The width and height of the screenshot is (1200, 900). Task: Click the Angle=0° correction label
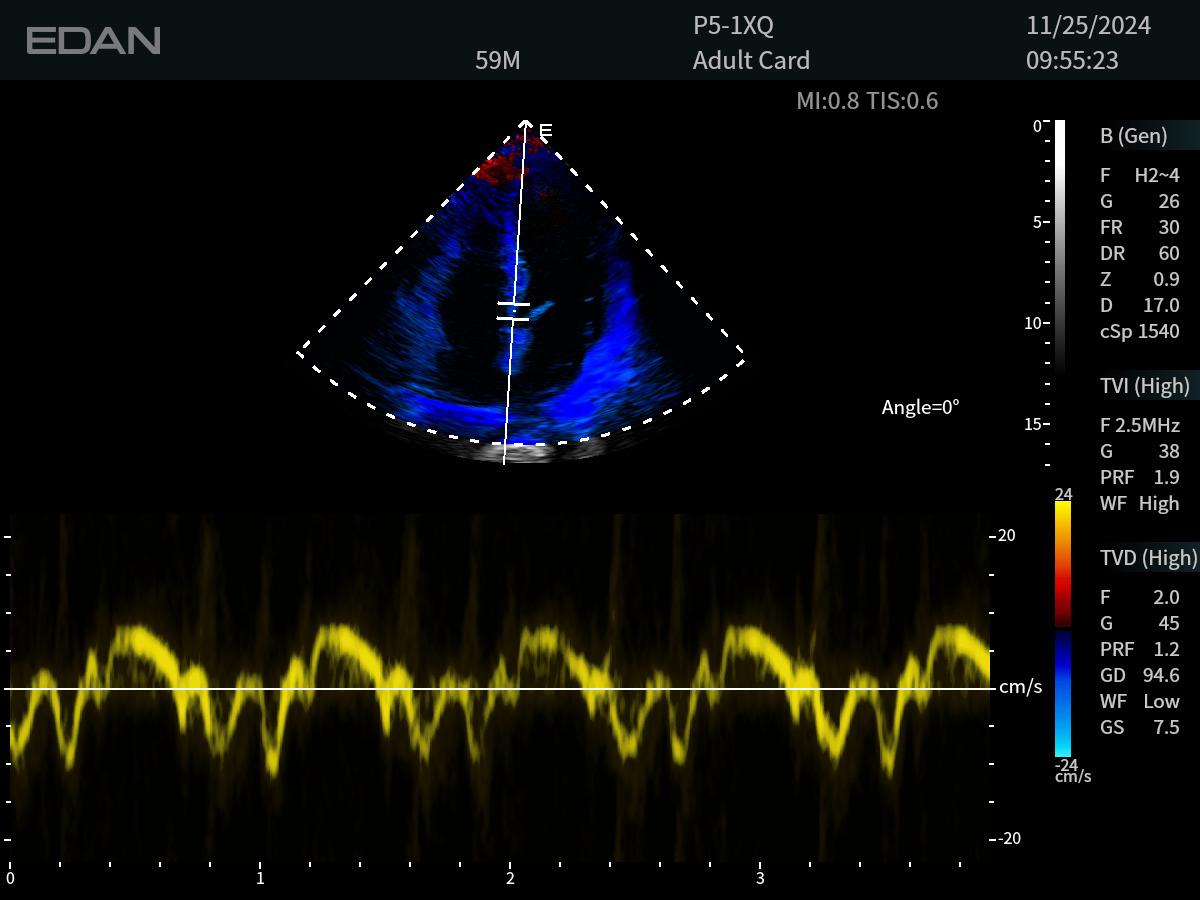(920, 407)
